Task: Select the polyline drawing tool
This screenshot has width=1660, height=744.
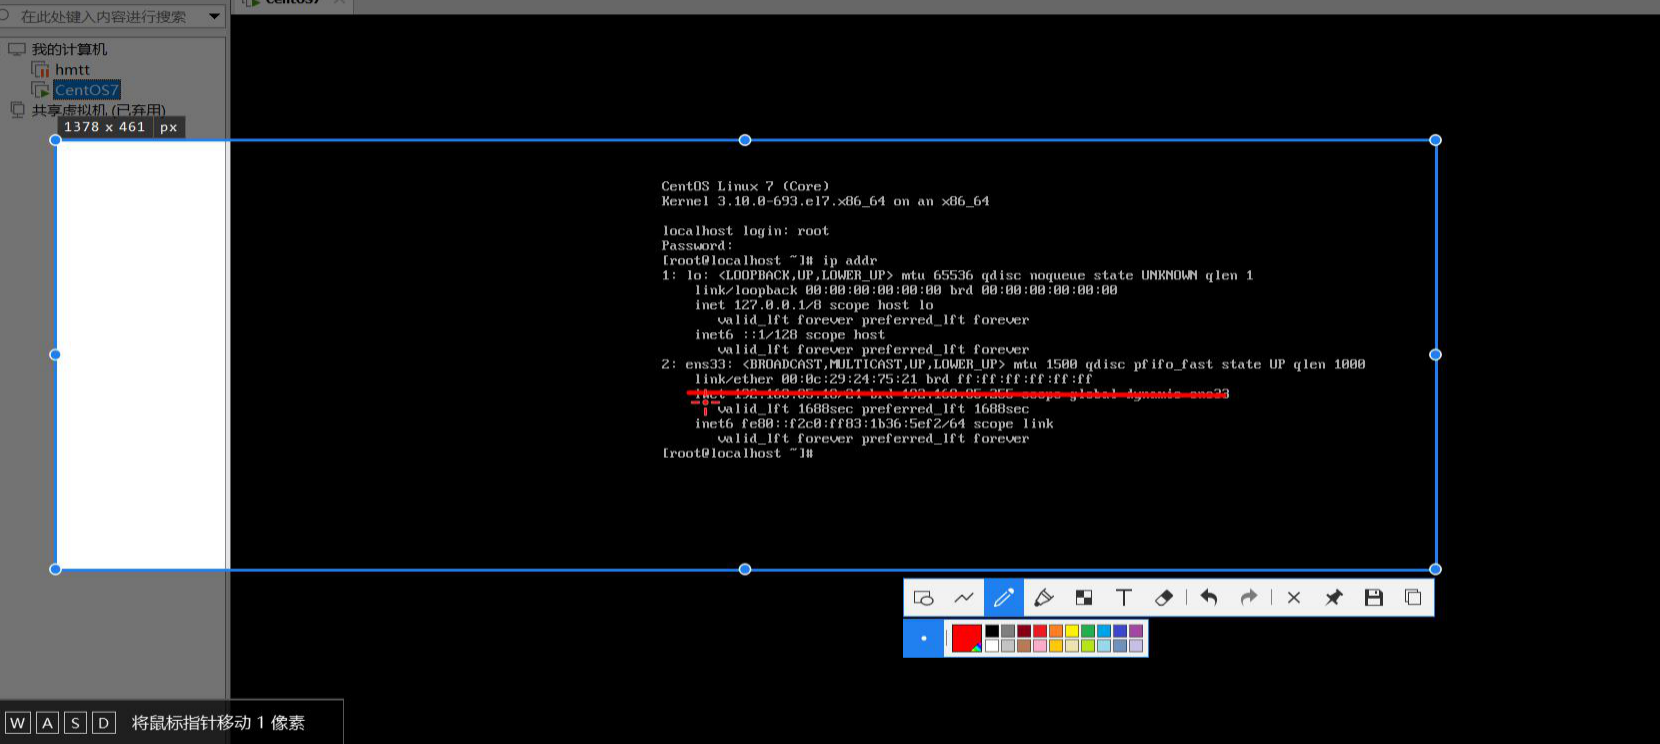Action: click(x=964, y=597)
